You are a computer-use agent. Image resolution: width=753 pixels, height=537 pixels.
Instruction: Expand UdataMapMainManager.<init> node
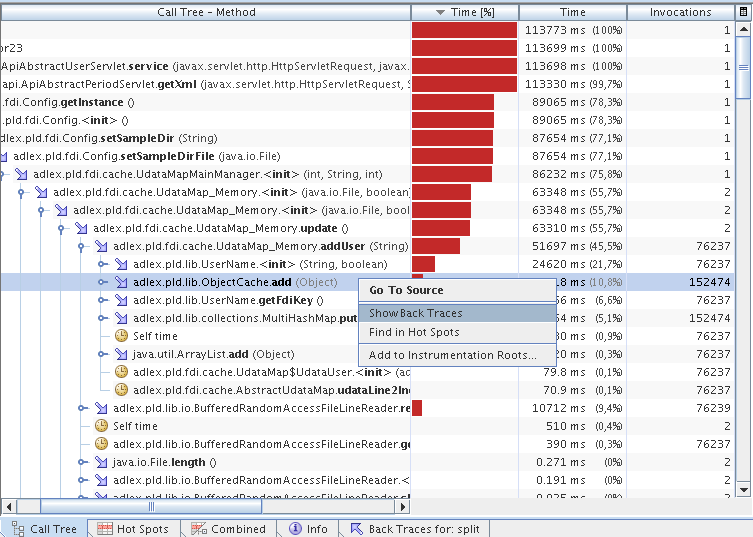(1, 174)
